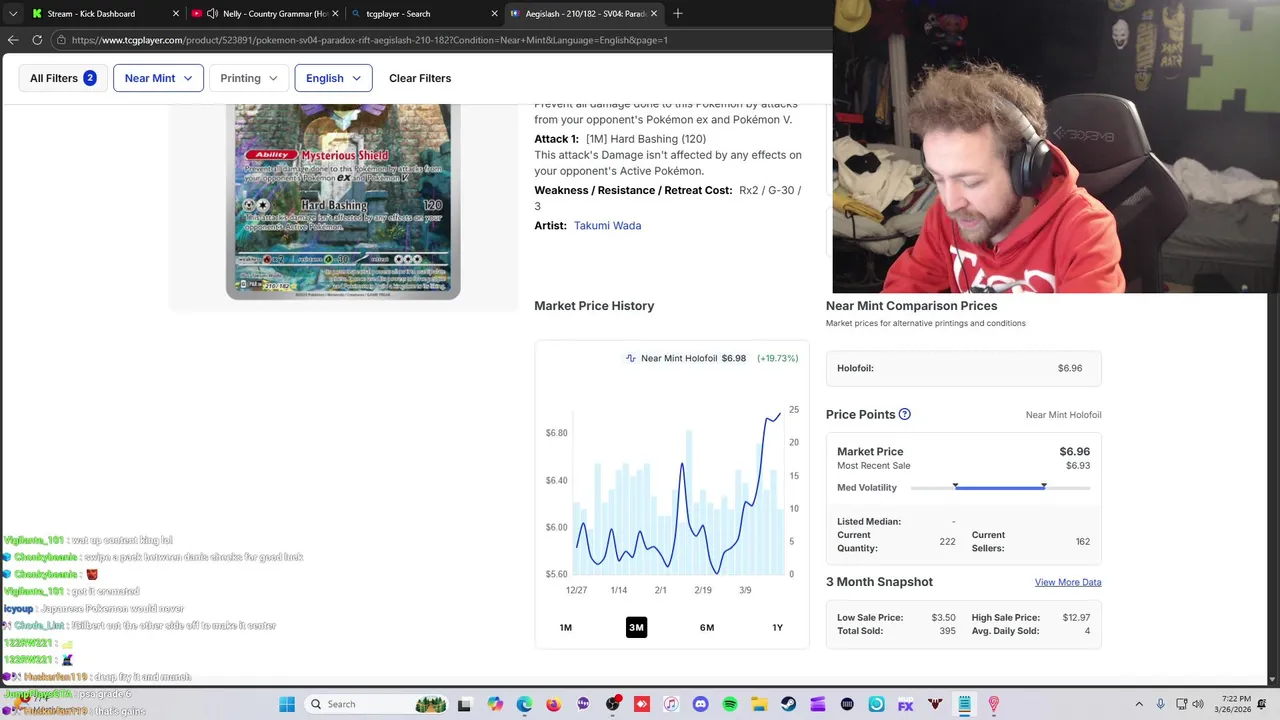Open artist Takumi Wada link

pyautogui.click(x=607, y=225)
